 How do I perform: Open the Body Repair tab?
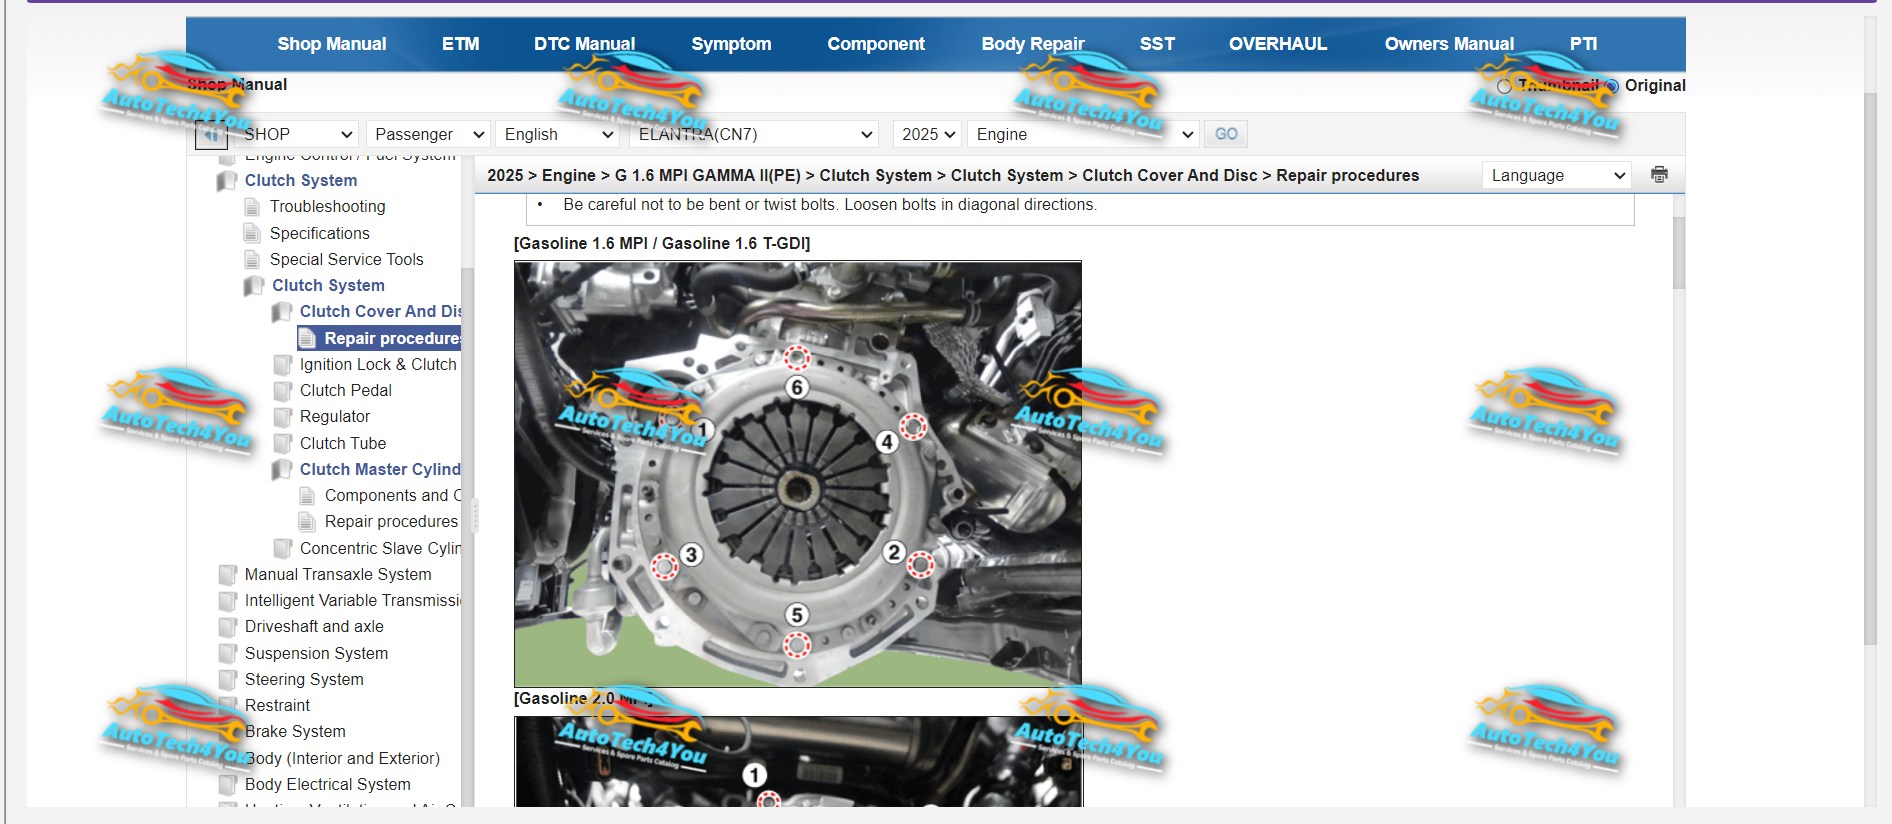coord(1032,44)
